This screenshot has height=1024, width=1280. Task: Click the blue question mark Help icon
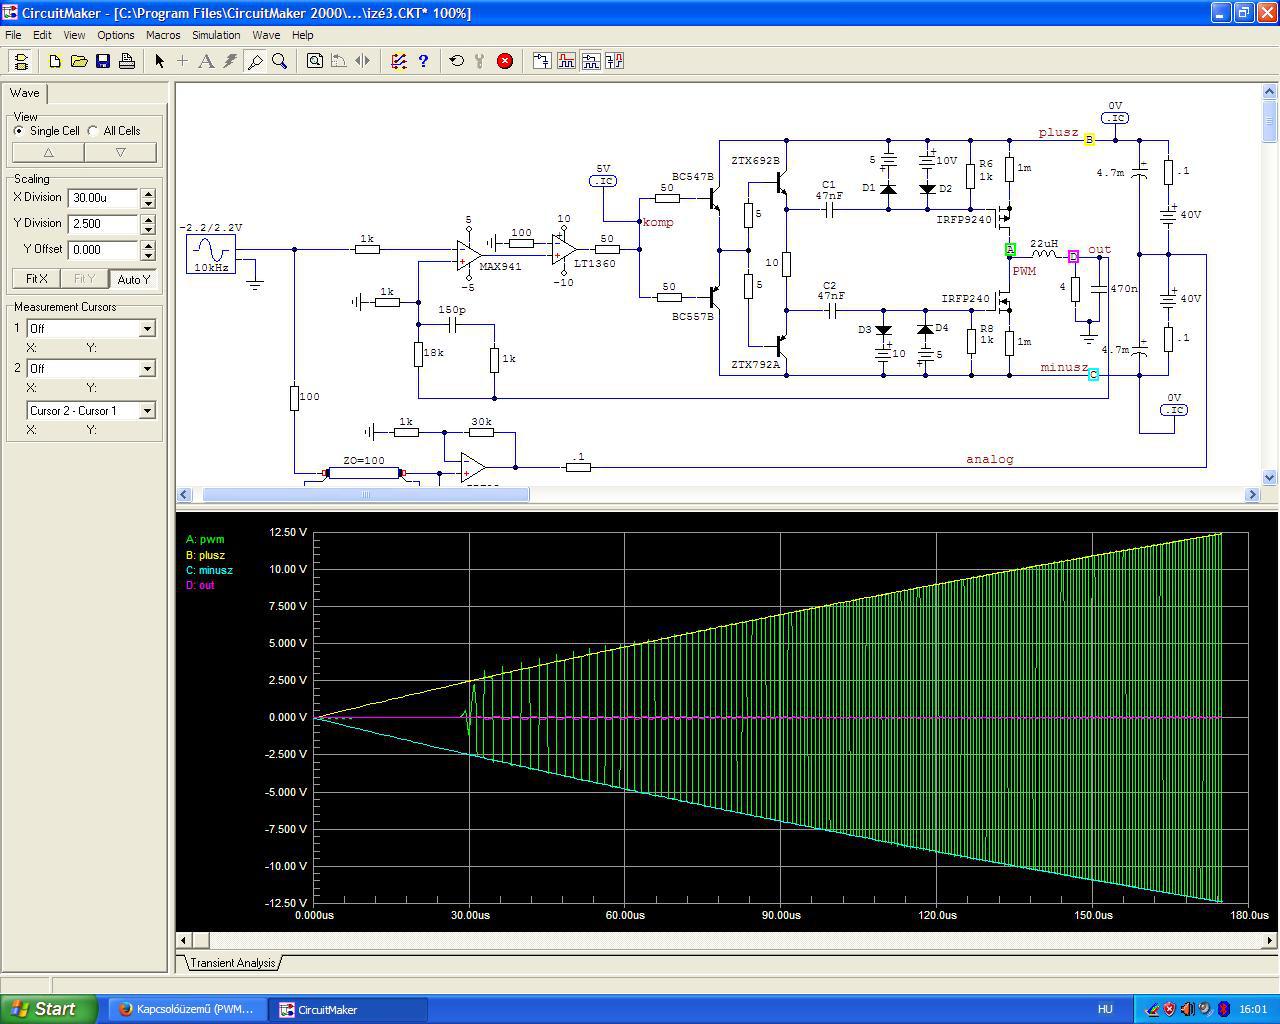coord(423,61)
